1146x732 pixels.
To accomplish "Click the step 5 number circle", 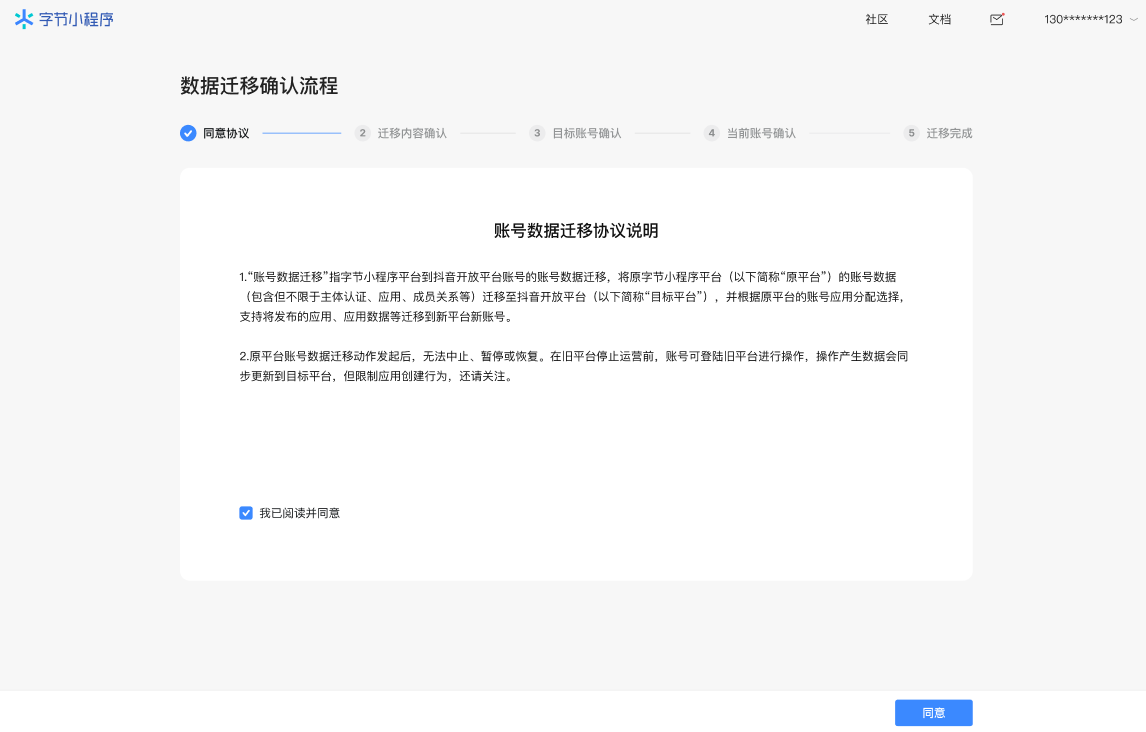I will (x=911, y=133).
